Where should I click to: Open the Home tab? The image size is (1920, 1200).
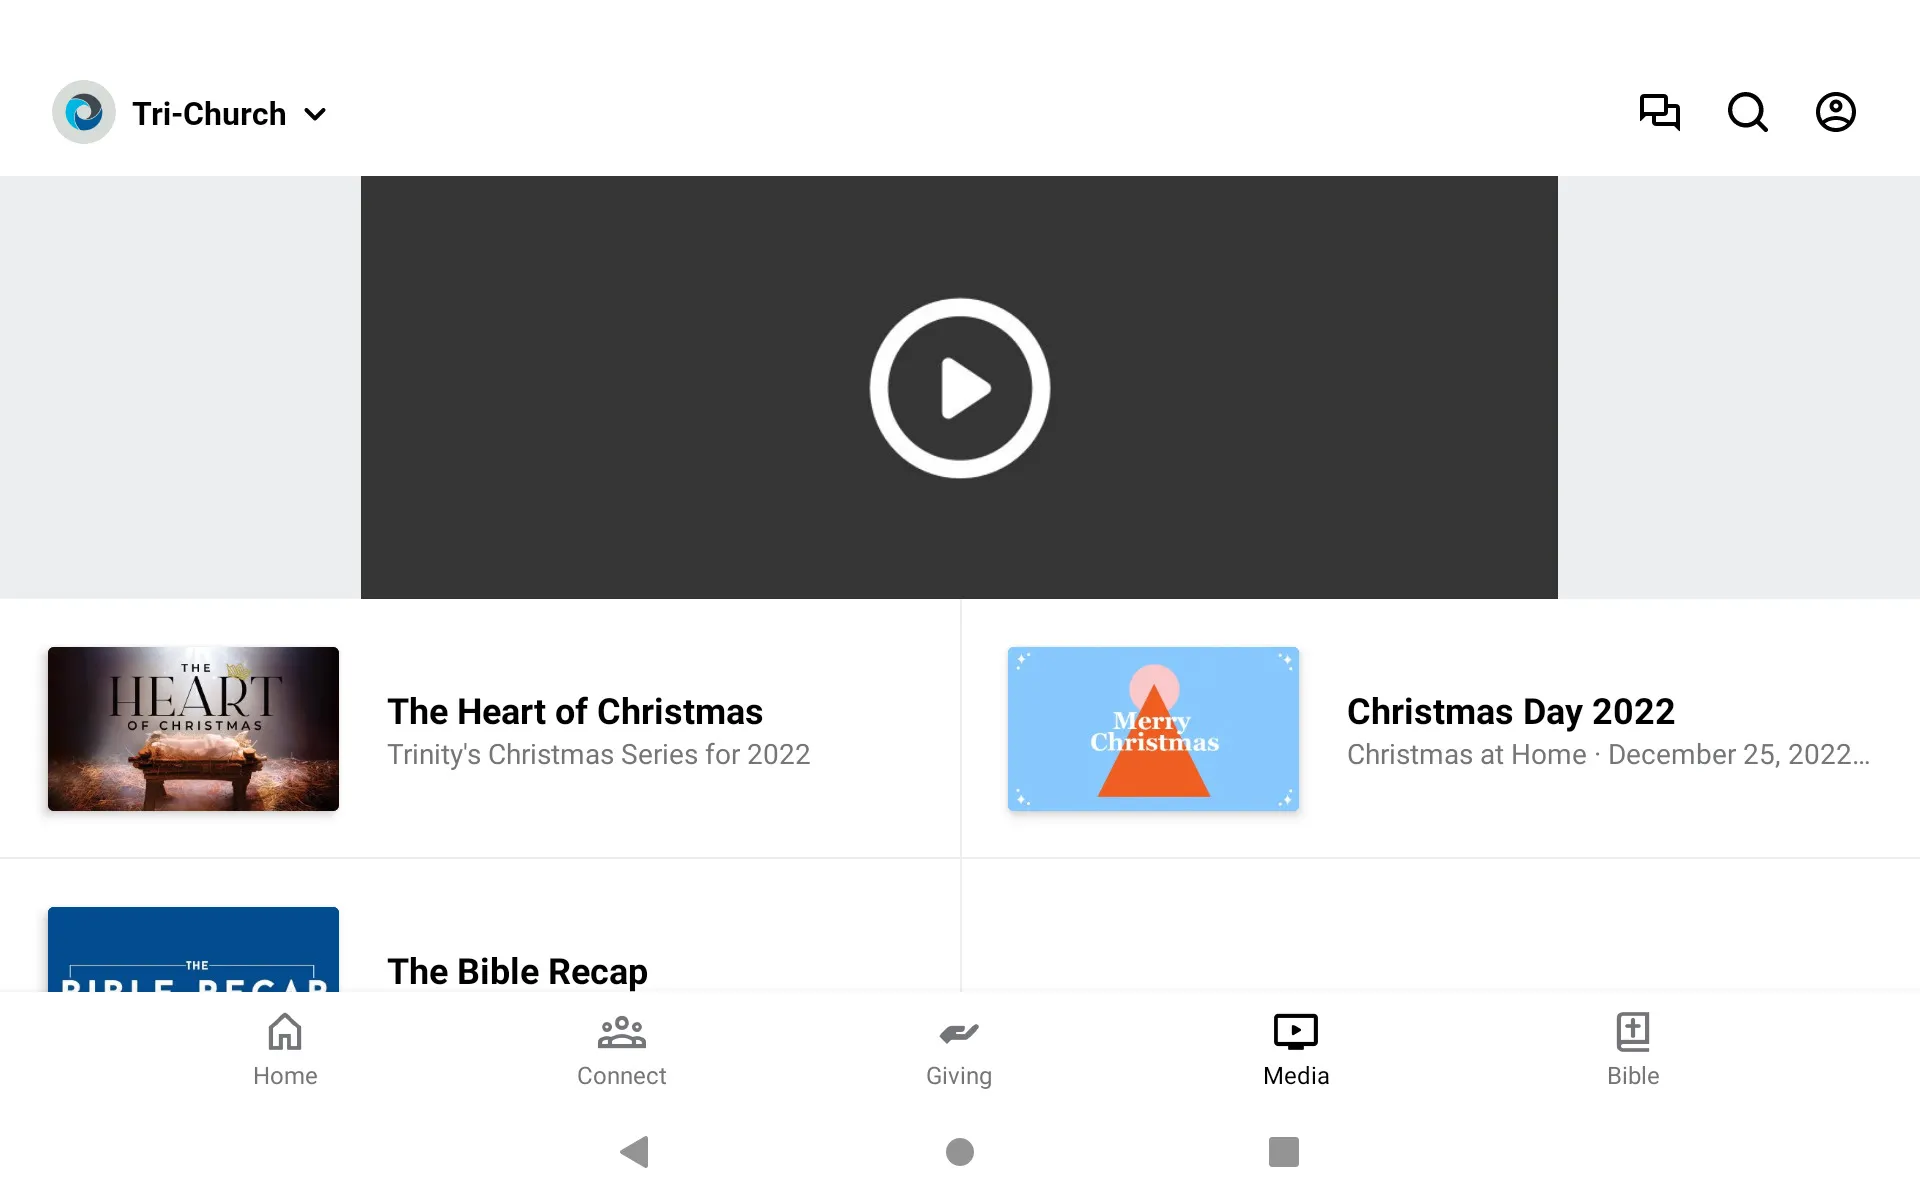click(x=285, y=1047)
